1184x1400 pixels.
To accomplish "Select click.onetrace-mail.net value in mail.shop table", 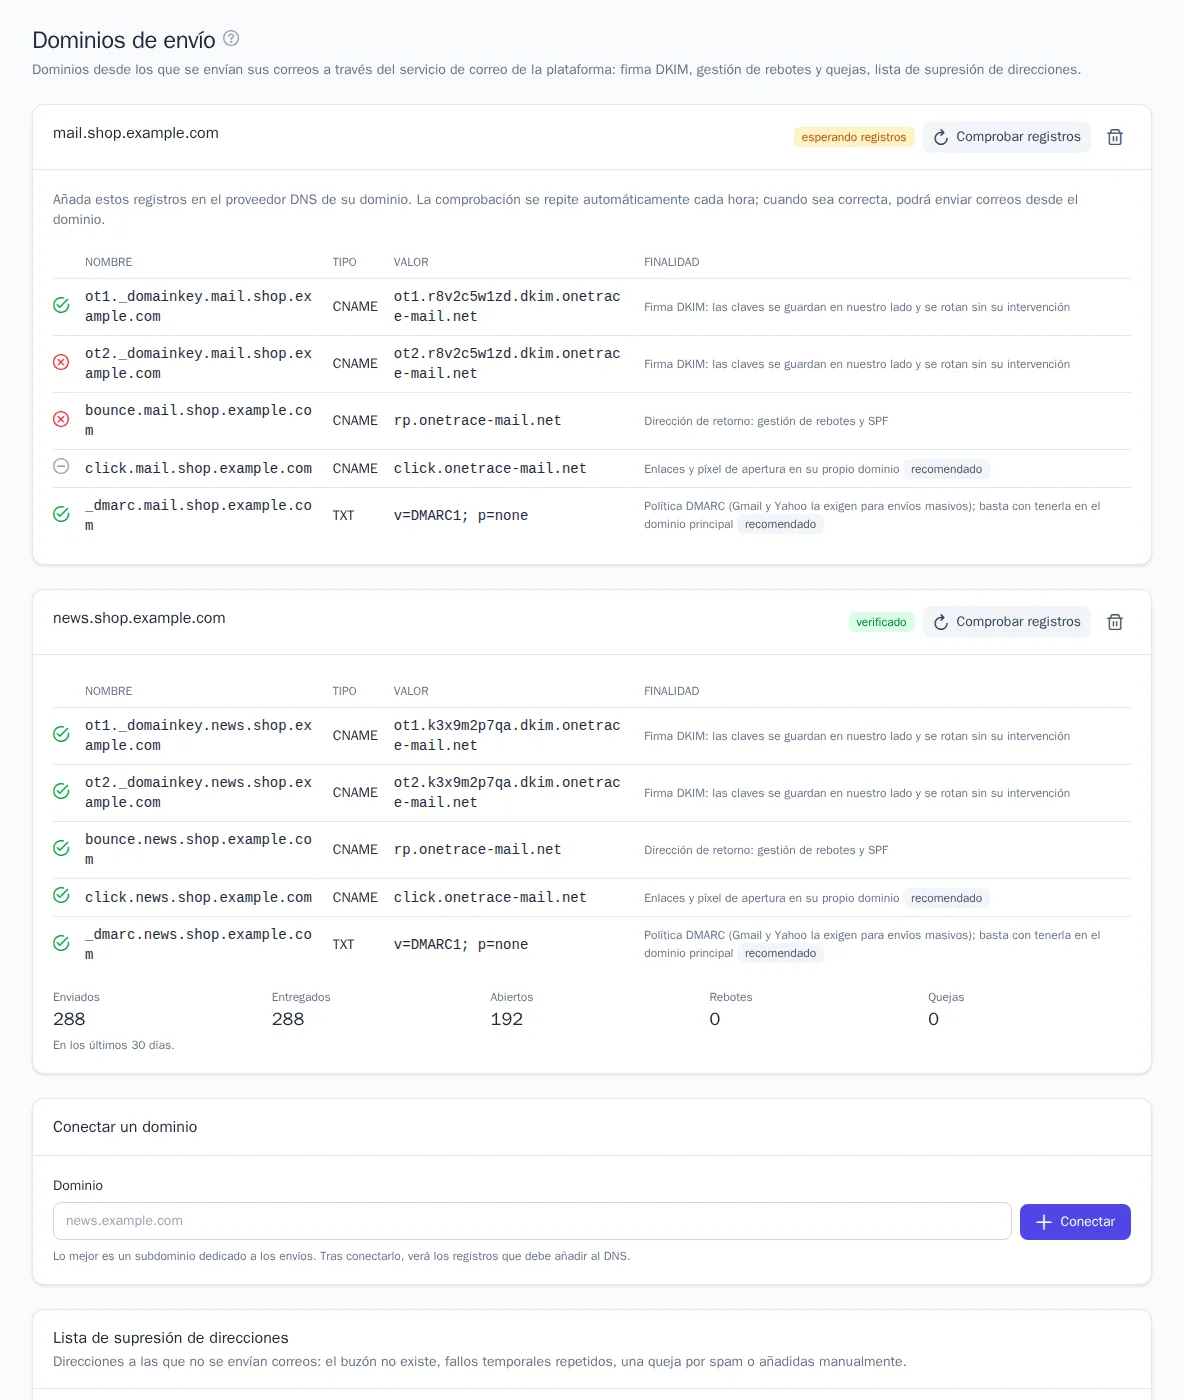I will click(x=490, y=468).
